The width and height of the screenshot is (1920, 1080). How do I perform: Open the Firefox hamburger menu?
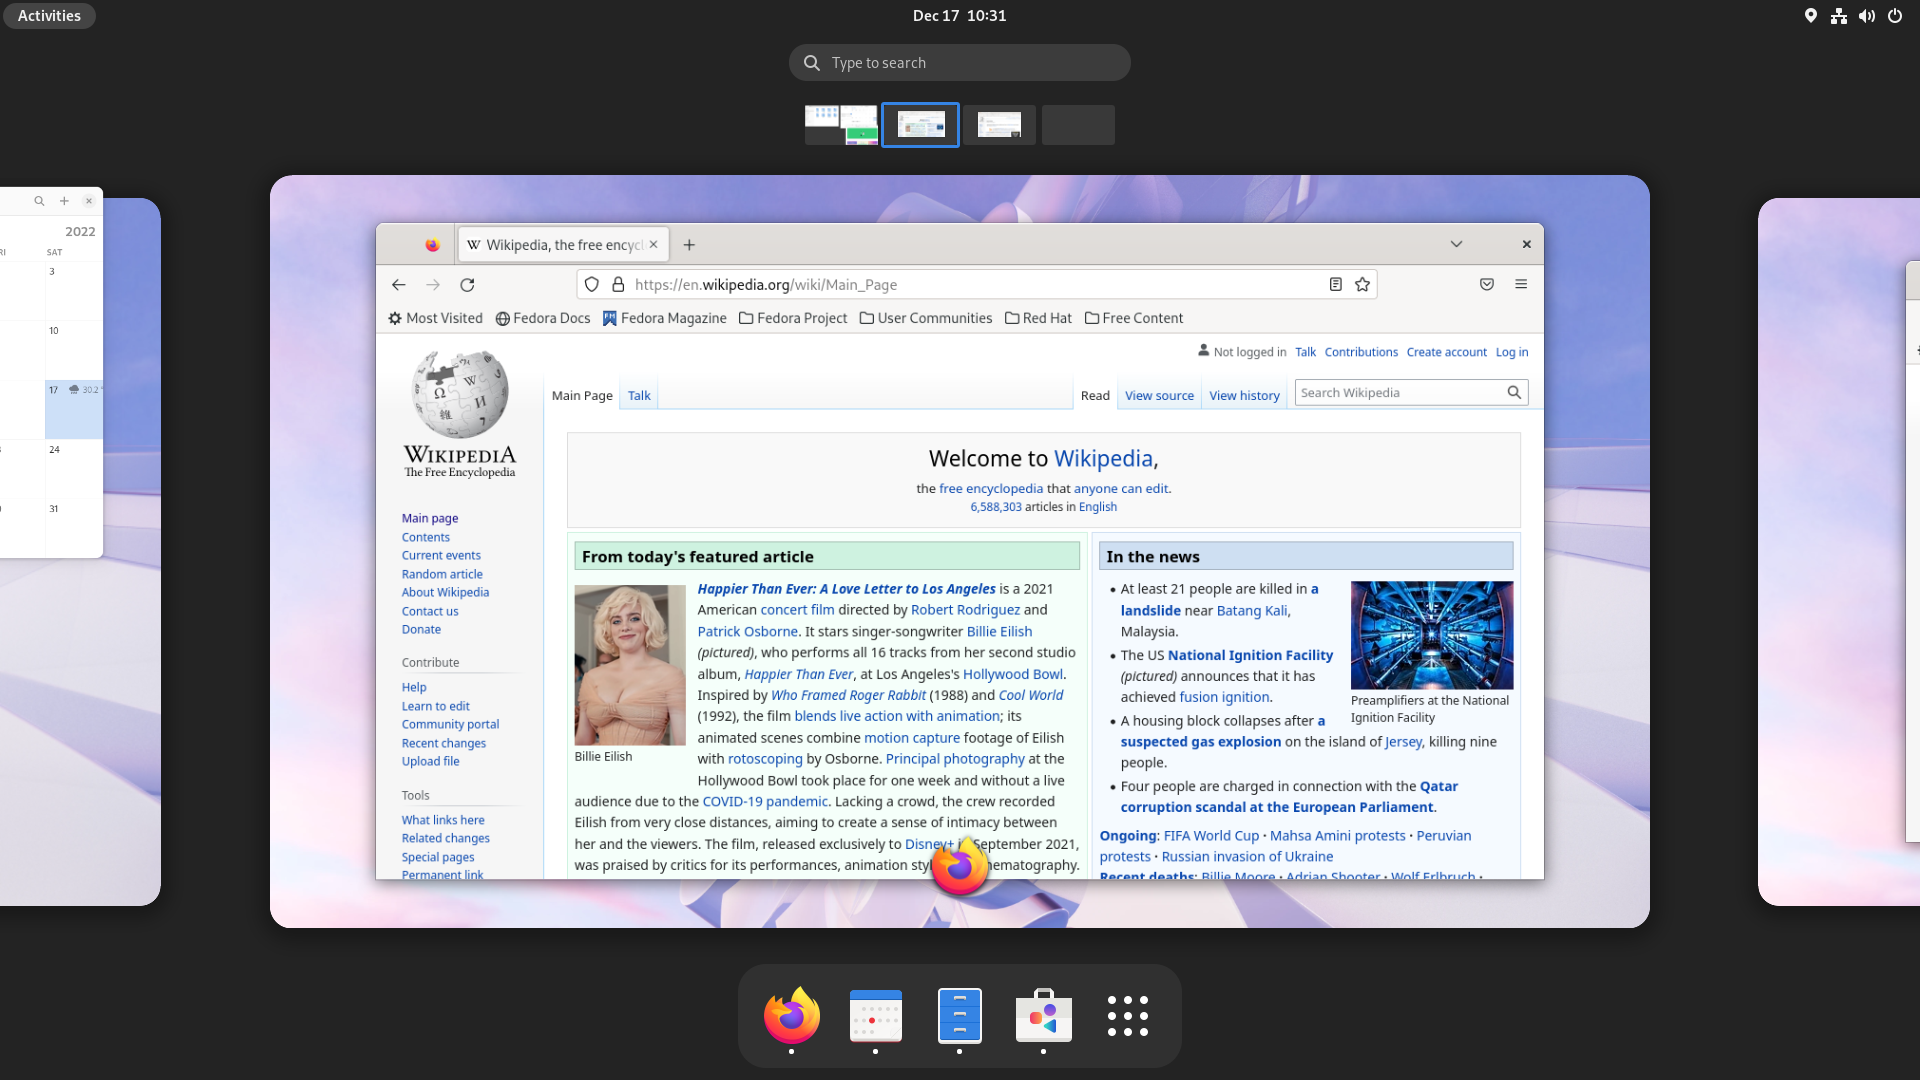click(x=1521, y=285)
